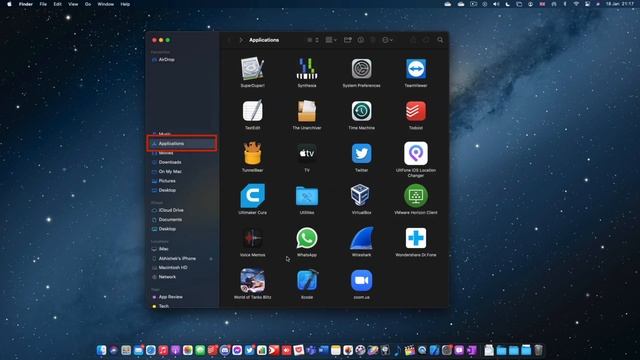Select VMware Horizon Client app icon

tap(416, 196)
